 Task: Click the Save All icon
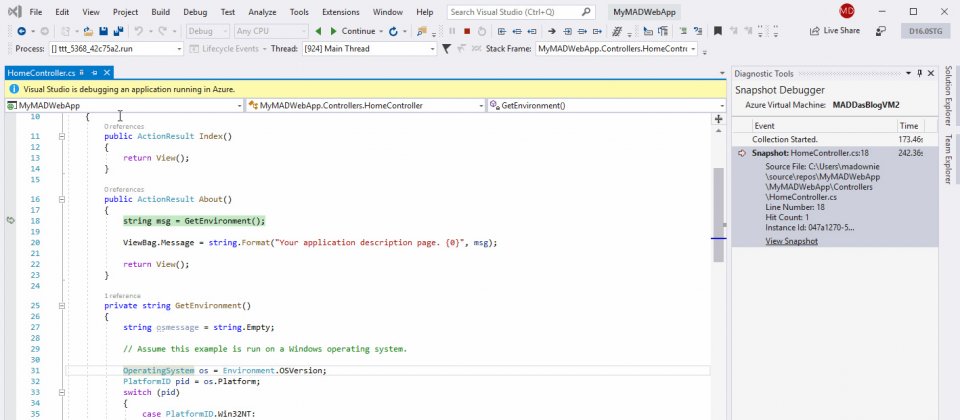[x=118, y=31]
